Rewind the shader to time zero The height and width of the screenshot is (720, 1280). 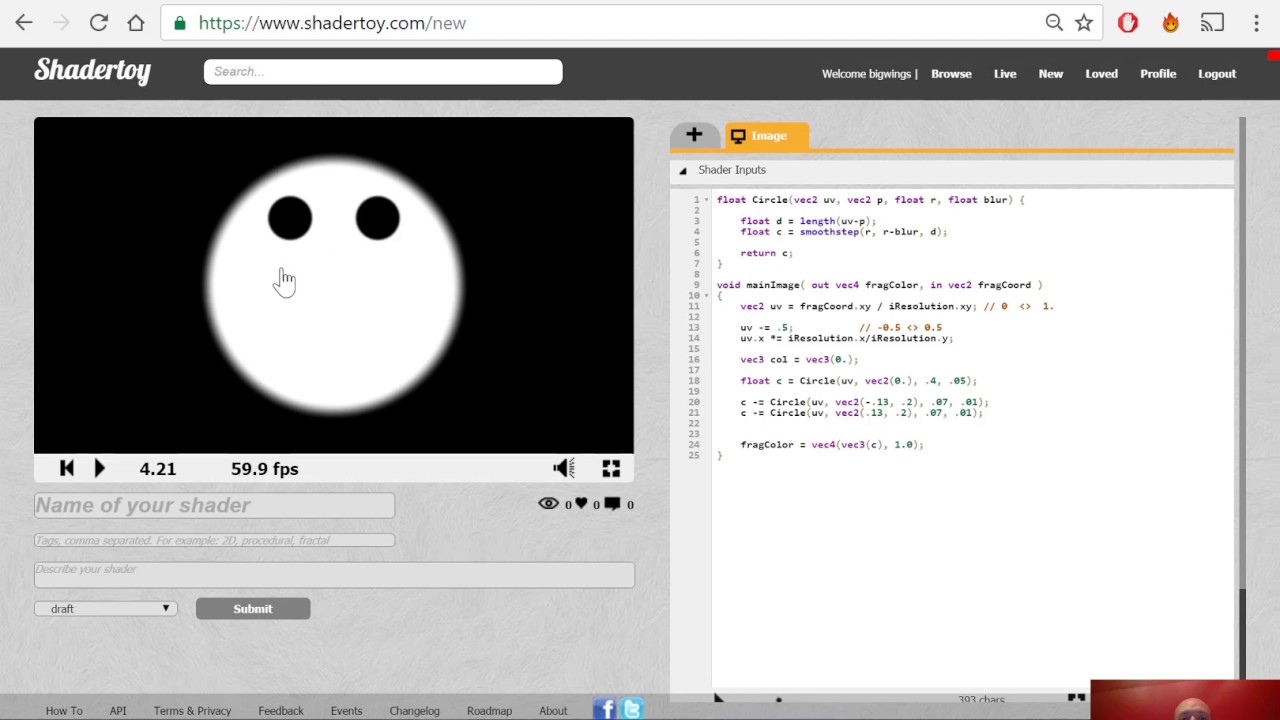click(67, 468)
